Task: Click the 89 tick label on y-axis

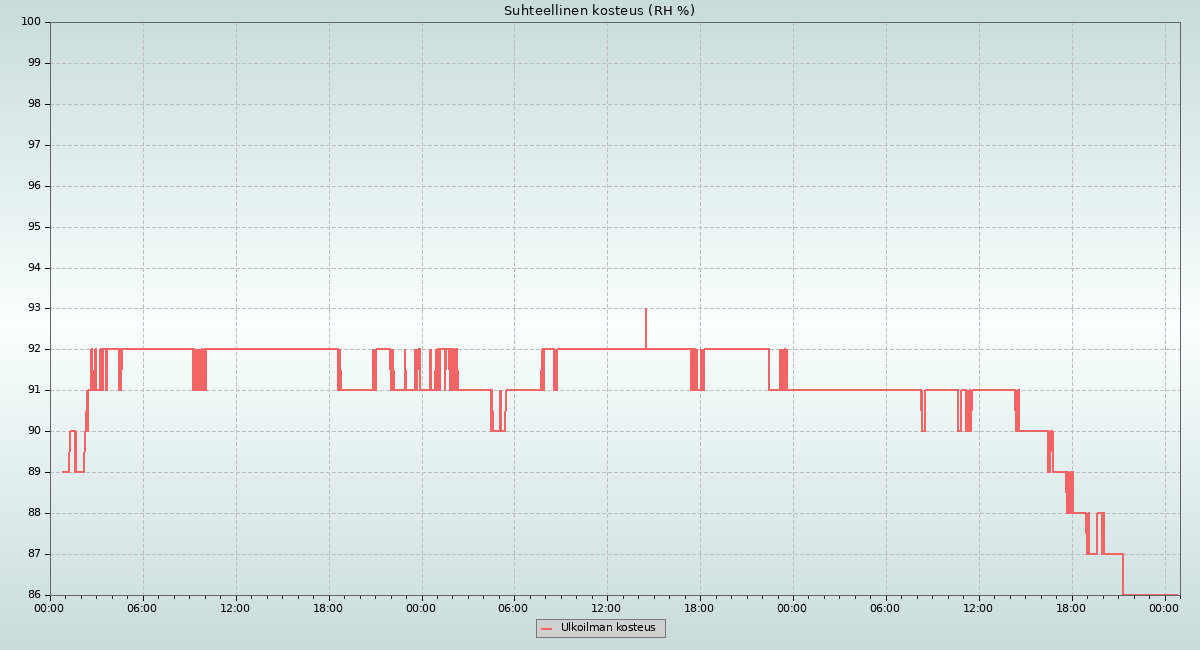Action: point(34,472)
